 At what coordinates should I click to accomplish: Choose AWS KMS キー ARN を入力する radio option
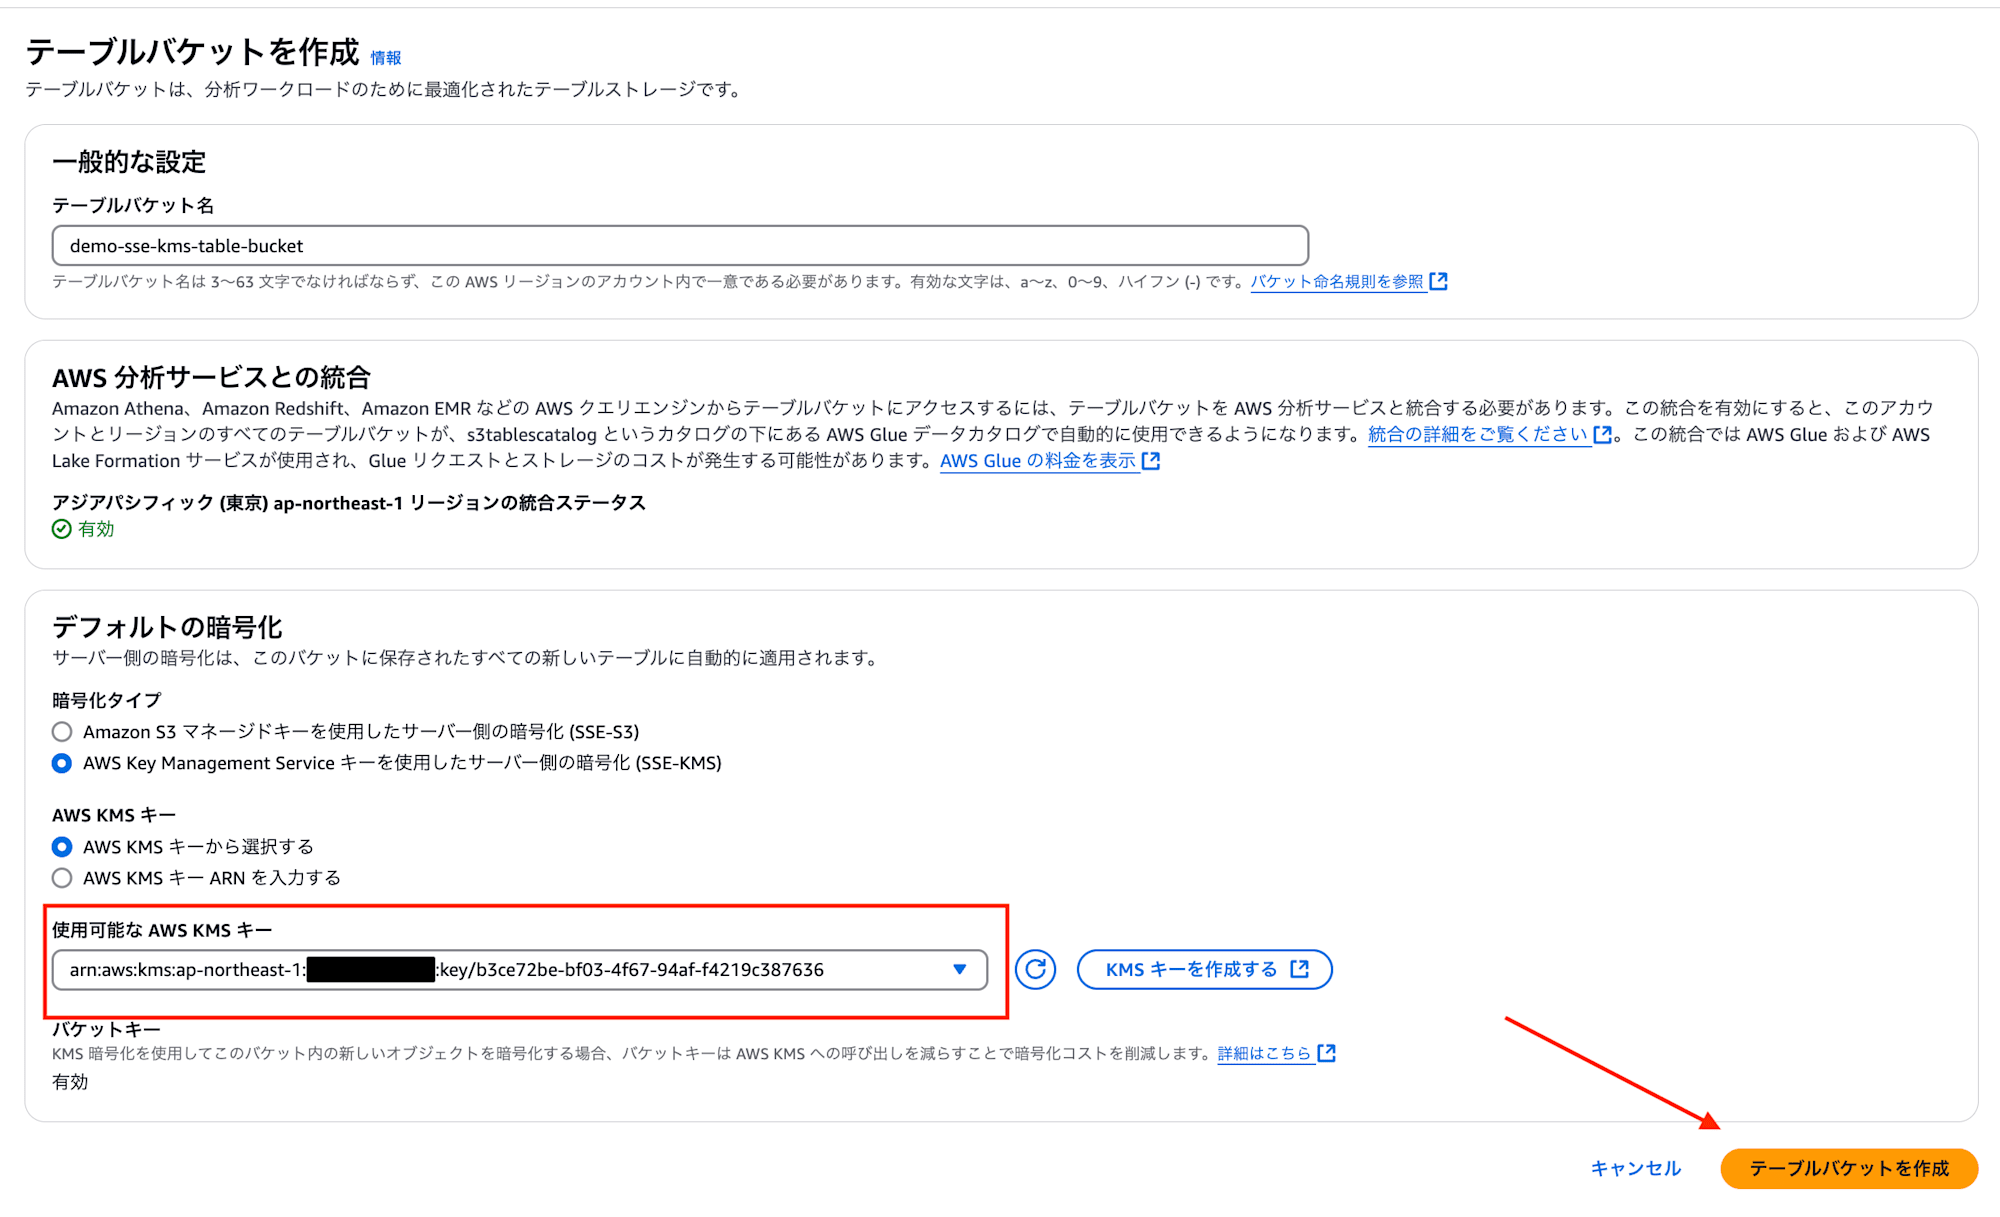point(62,878)
